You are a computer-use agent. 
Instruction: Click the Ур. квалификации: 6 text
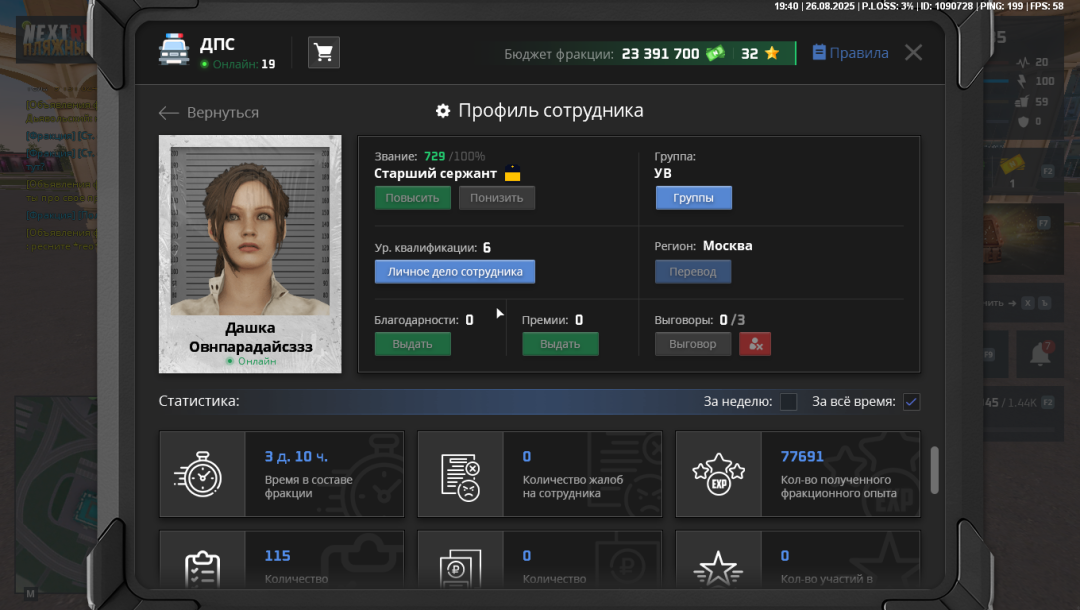pos(433,248)
